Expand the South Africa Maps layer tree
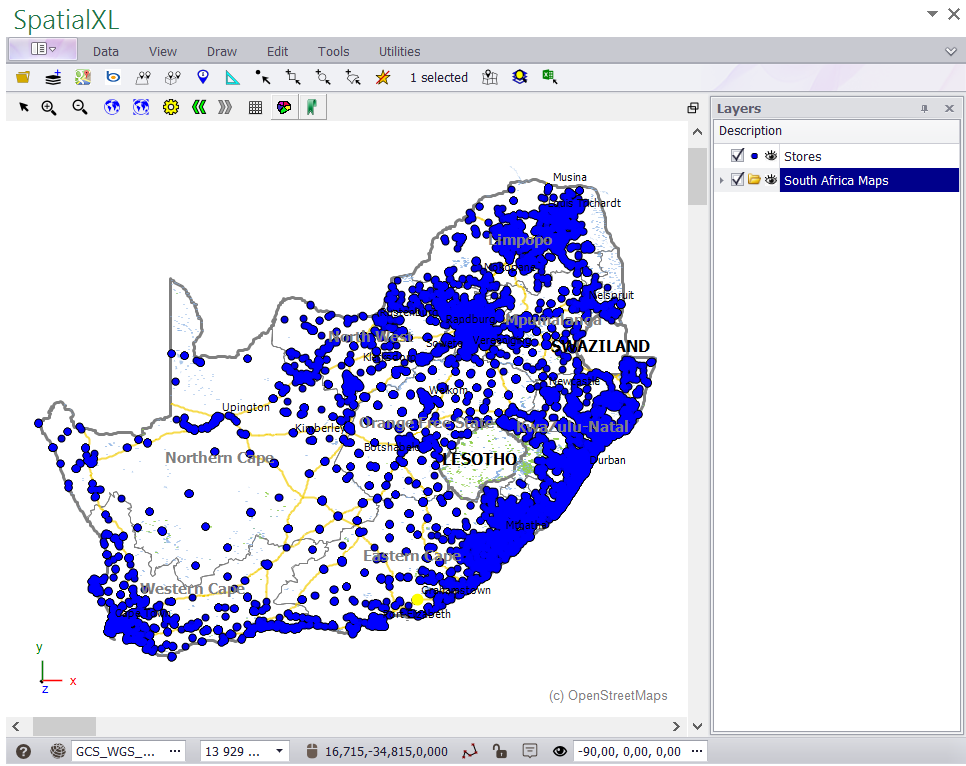Image resolution: width=966 pixels, height=766 pixels. pos(721,180)
